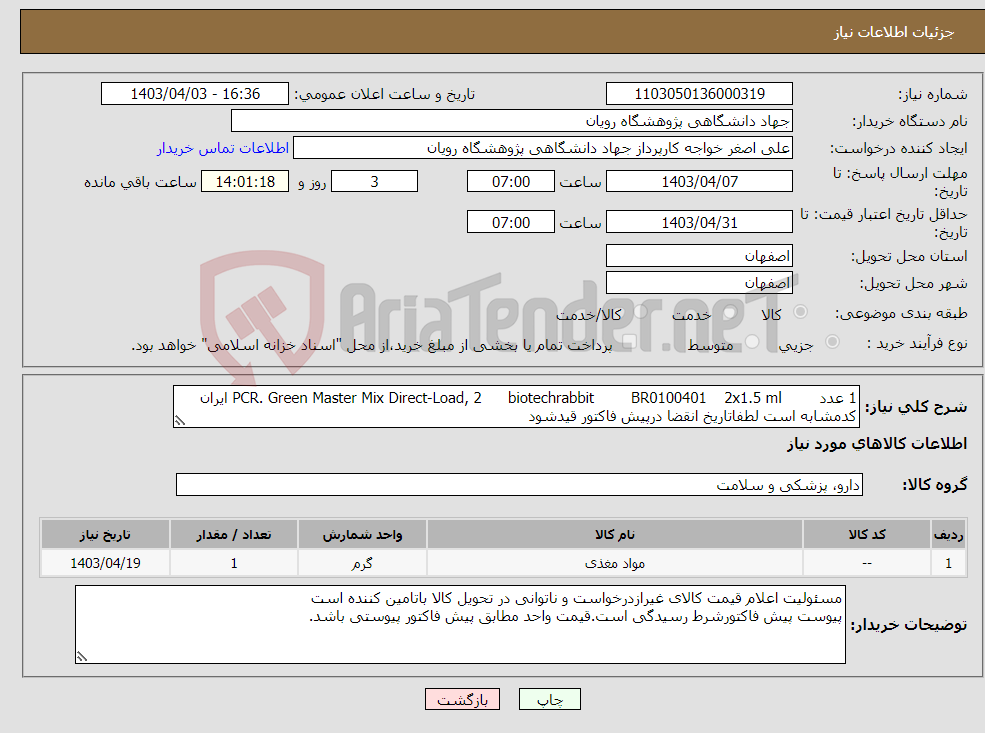Click the مواد مغذی item name cell
985x733 pixels.
coord(615,563)
